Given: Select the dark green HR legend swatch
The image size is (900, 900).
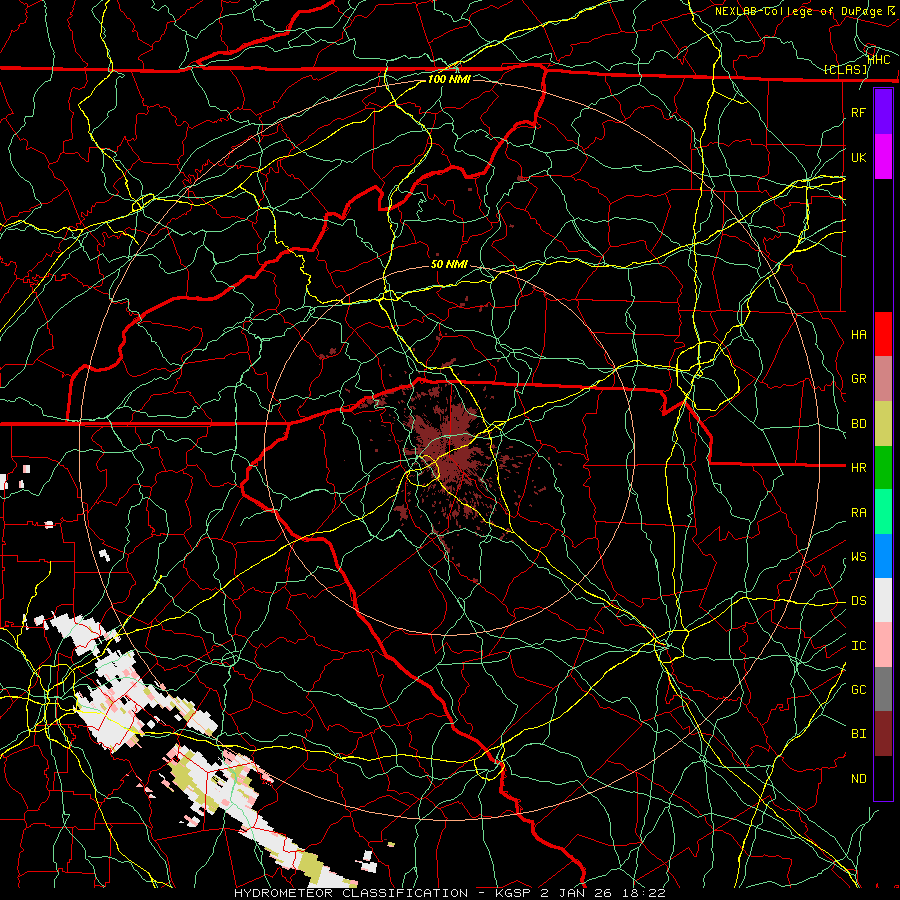Looking at the screenshot, I should click(x=883, y=467).
